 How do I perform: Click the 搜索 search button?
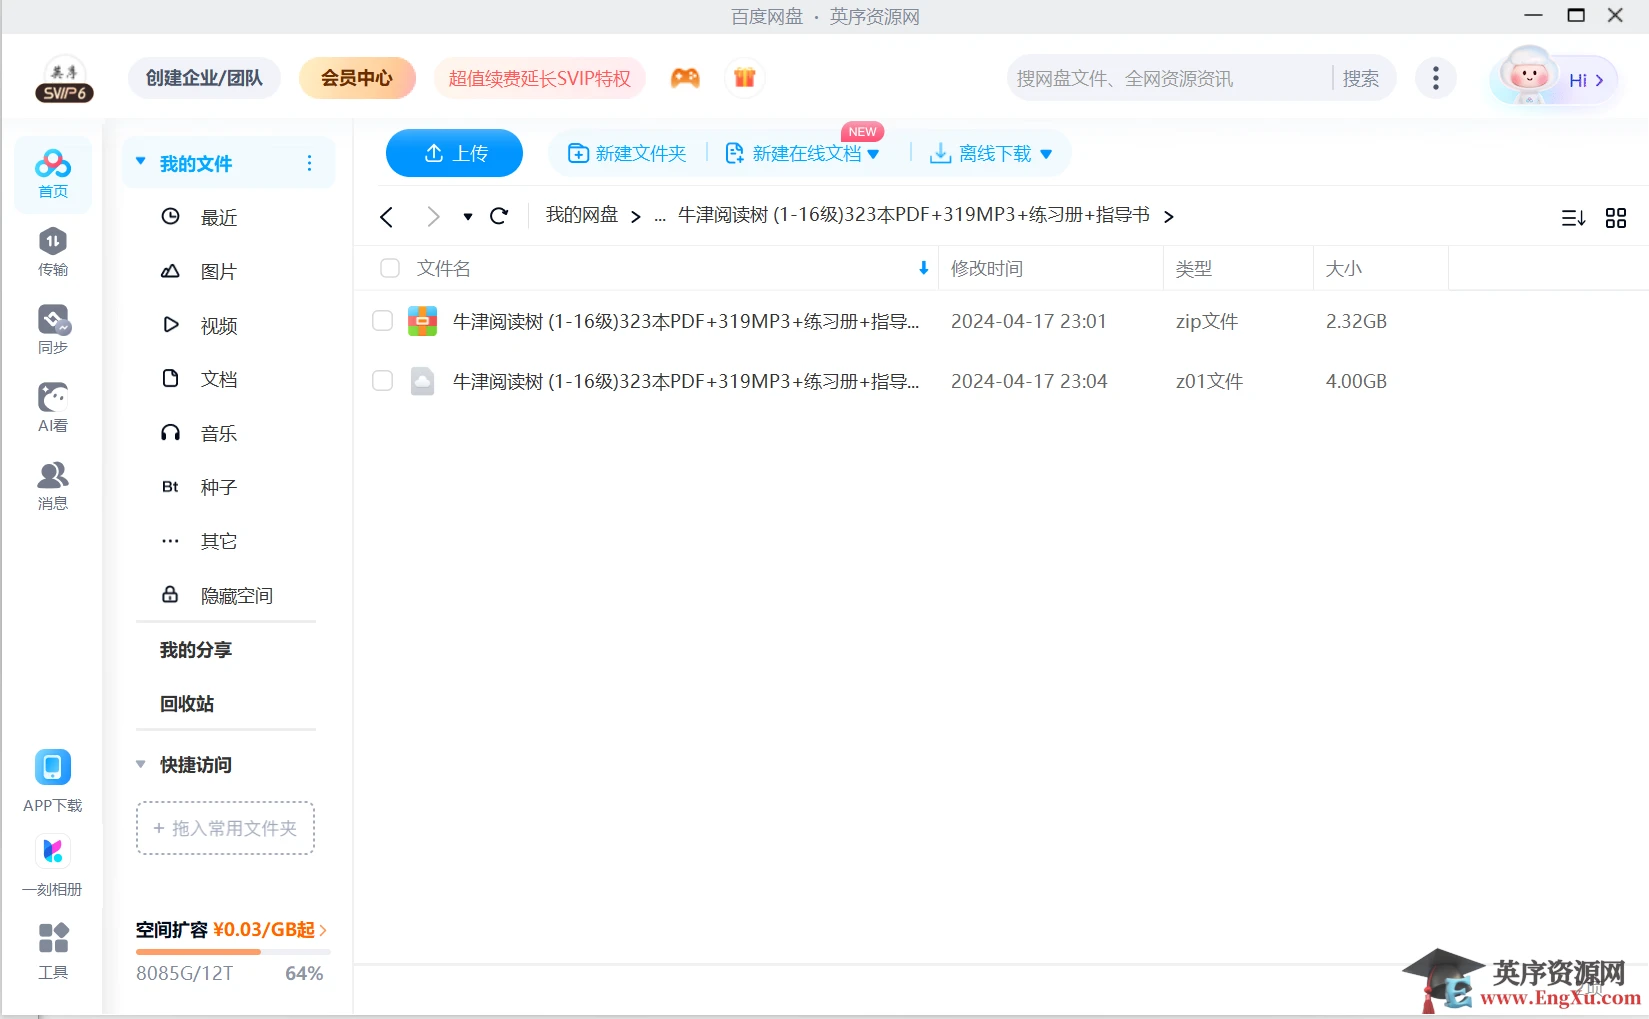(1361, 78)
